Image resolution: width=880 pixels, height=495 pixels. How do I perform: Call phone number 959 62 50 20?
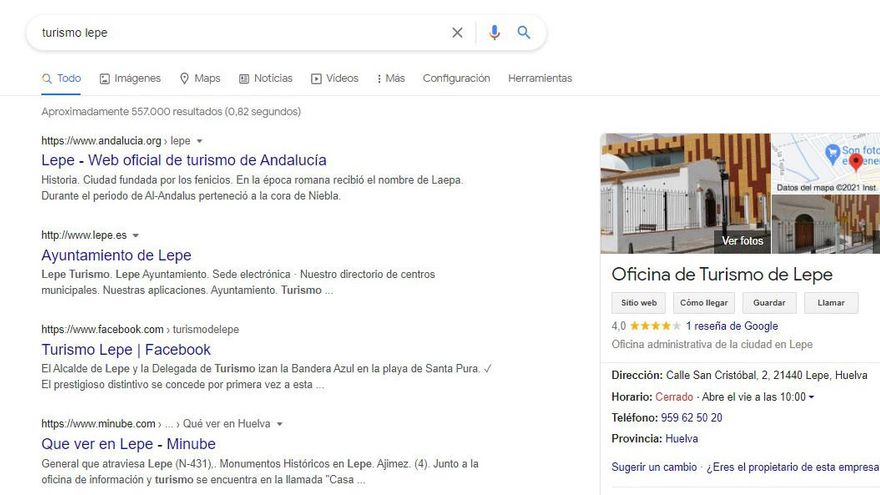[x=691, y=418]
